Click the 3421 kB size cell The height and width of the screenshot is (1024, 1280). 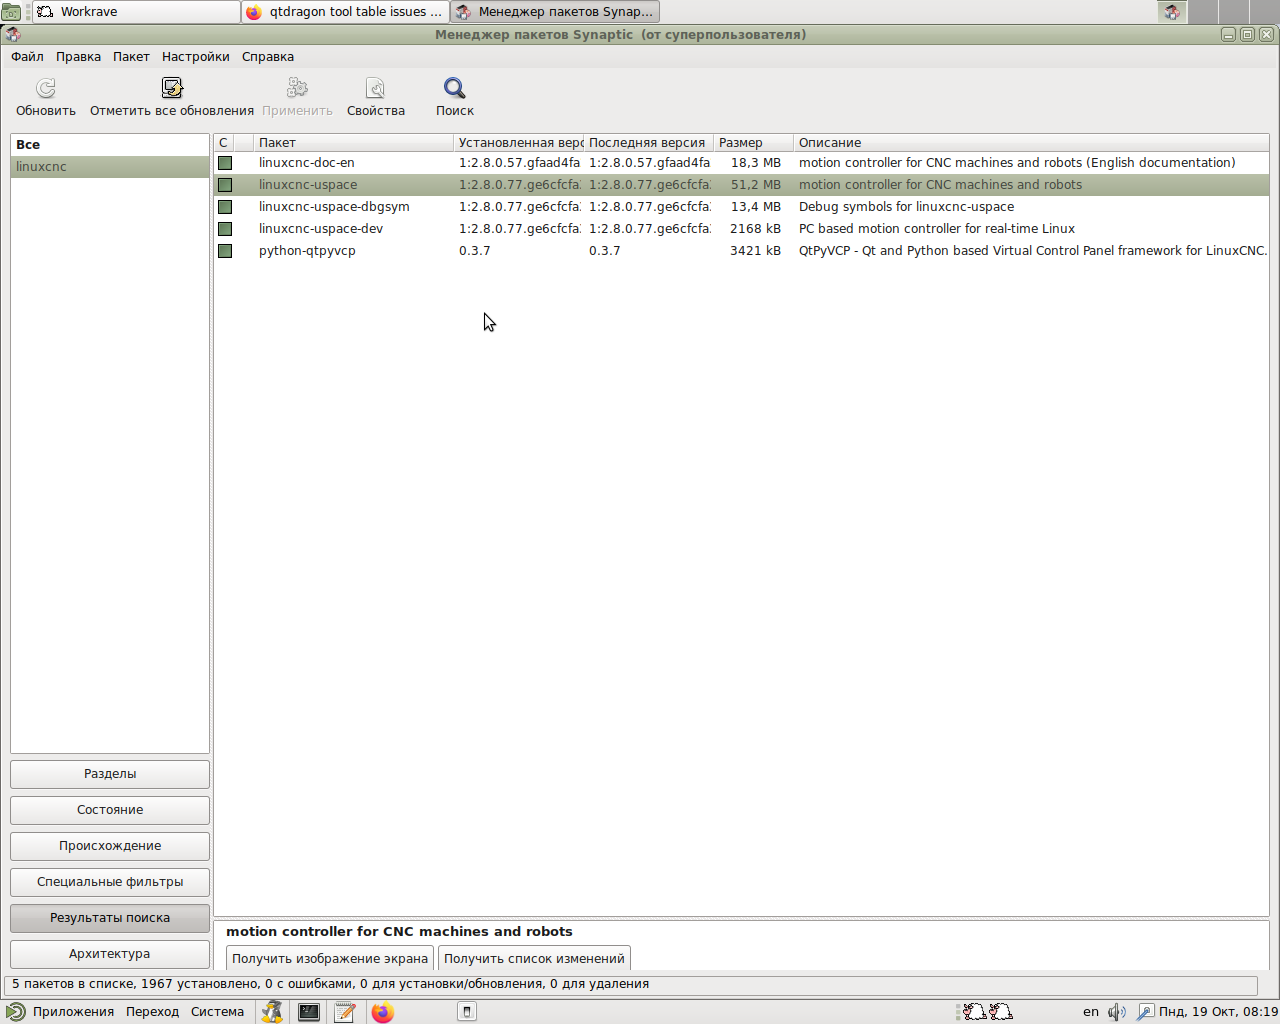[755, 251]
